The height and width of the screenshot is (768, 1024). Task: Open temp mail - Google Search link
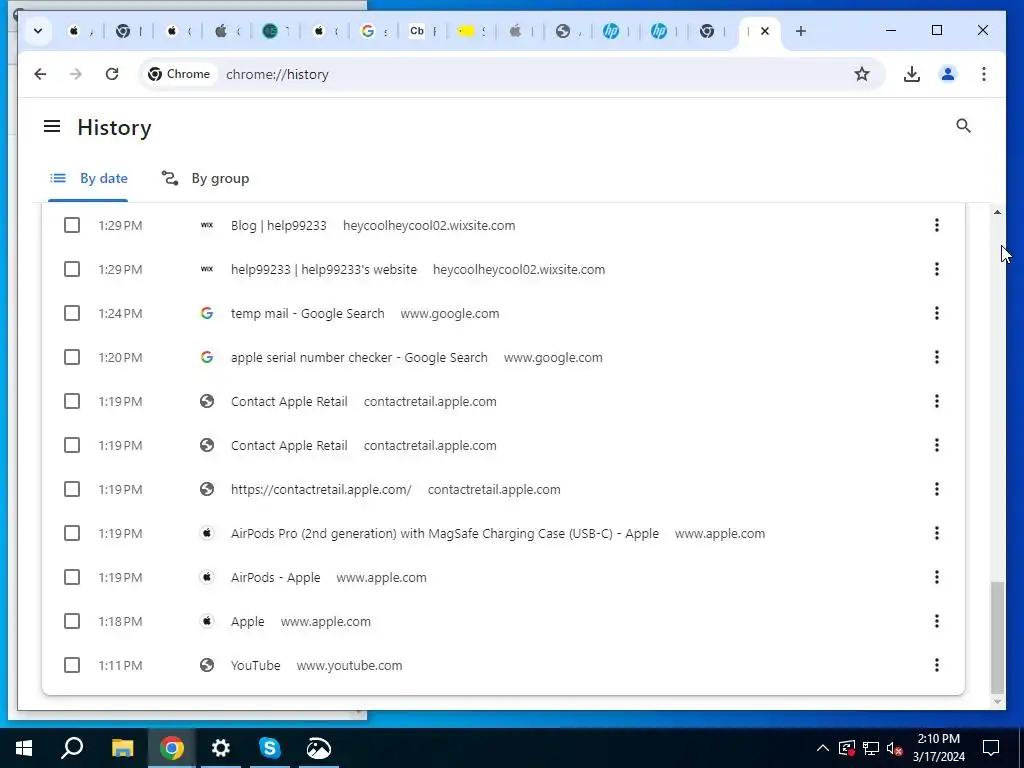pyautogui.click(x=308, y=313)
